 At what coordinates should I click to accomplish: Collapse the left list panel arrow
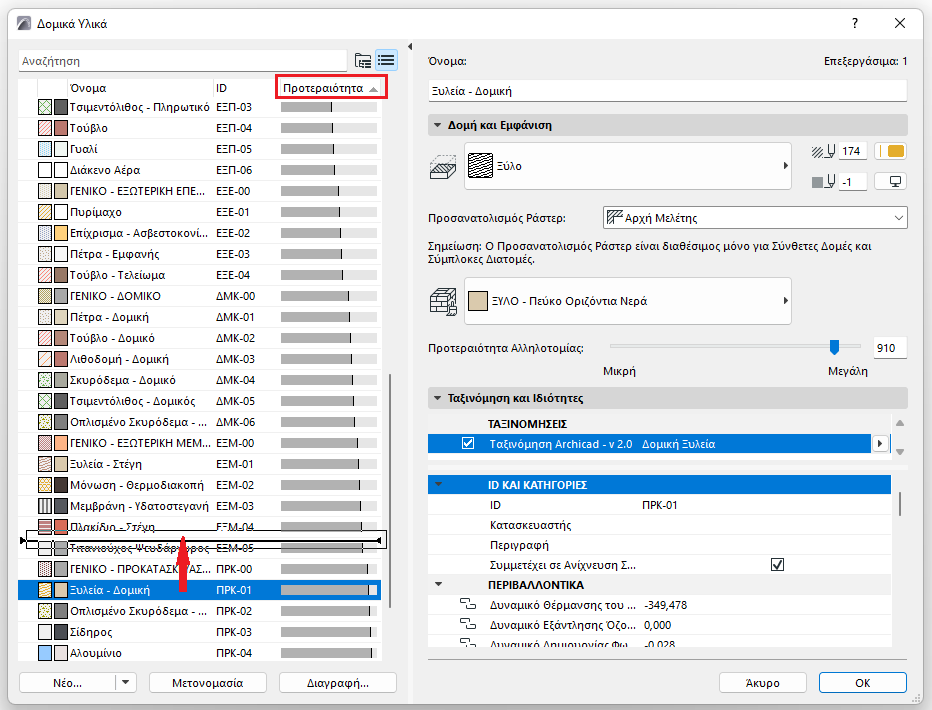click(x=410, y=46)
